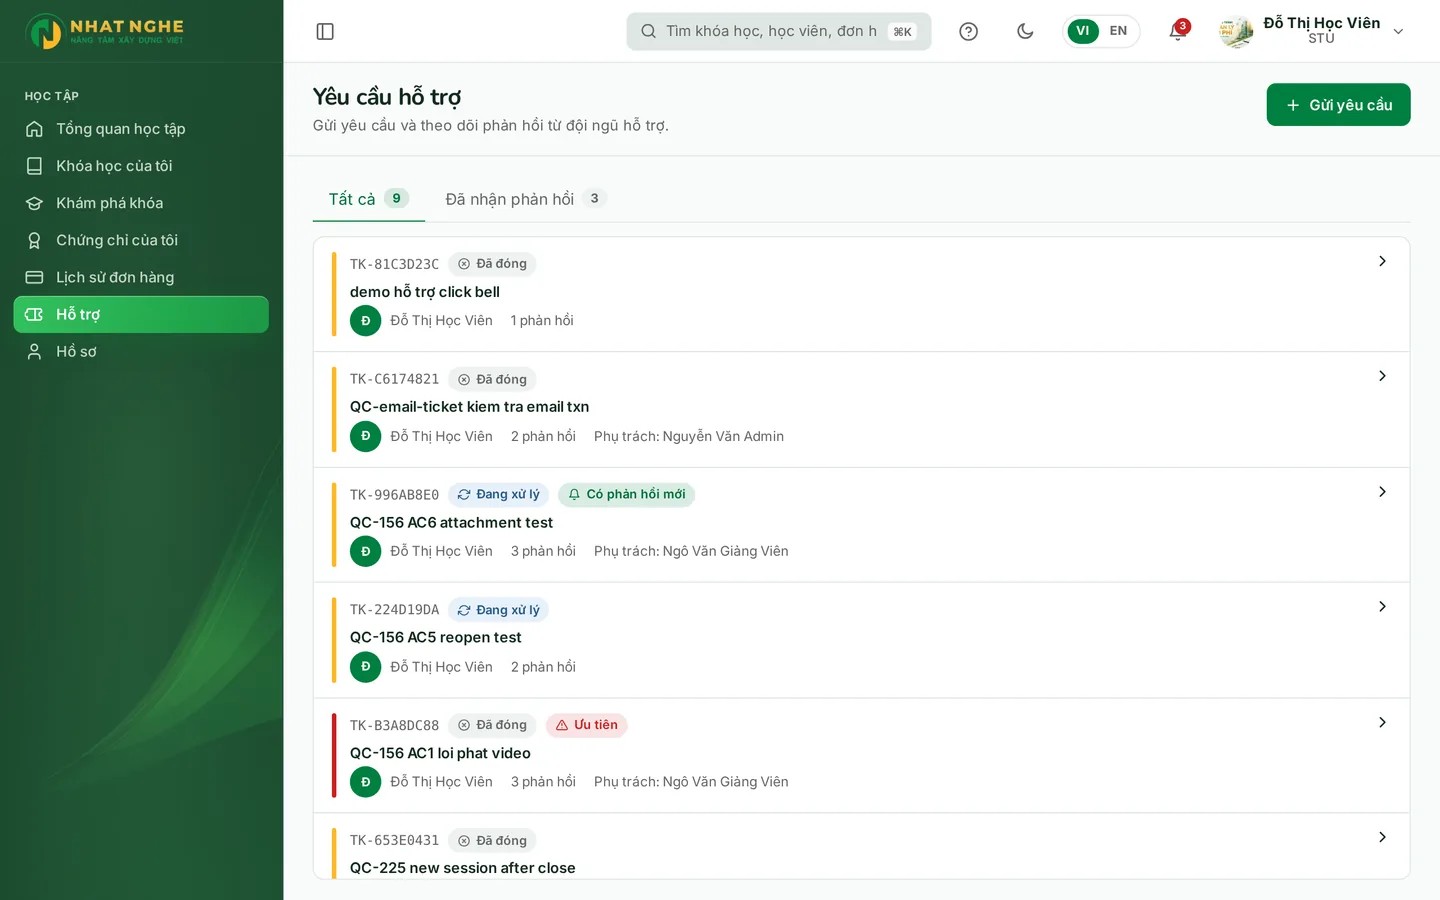The width and height of the screenshot is (1440, 900).
Task: Click Đã đóng badge on TK-653E0431
Action: tap(492, 841)
